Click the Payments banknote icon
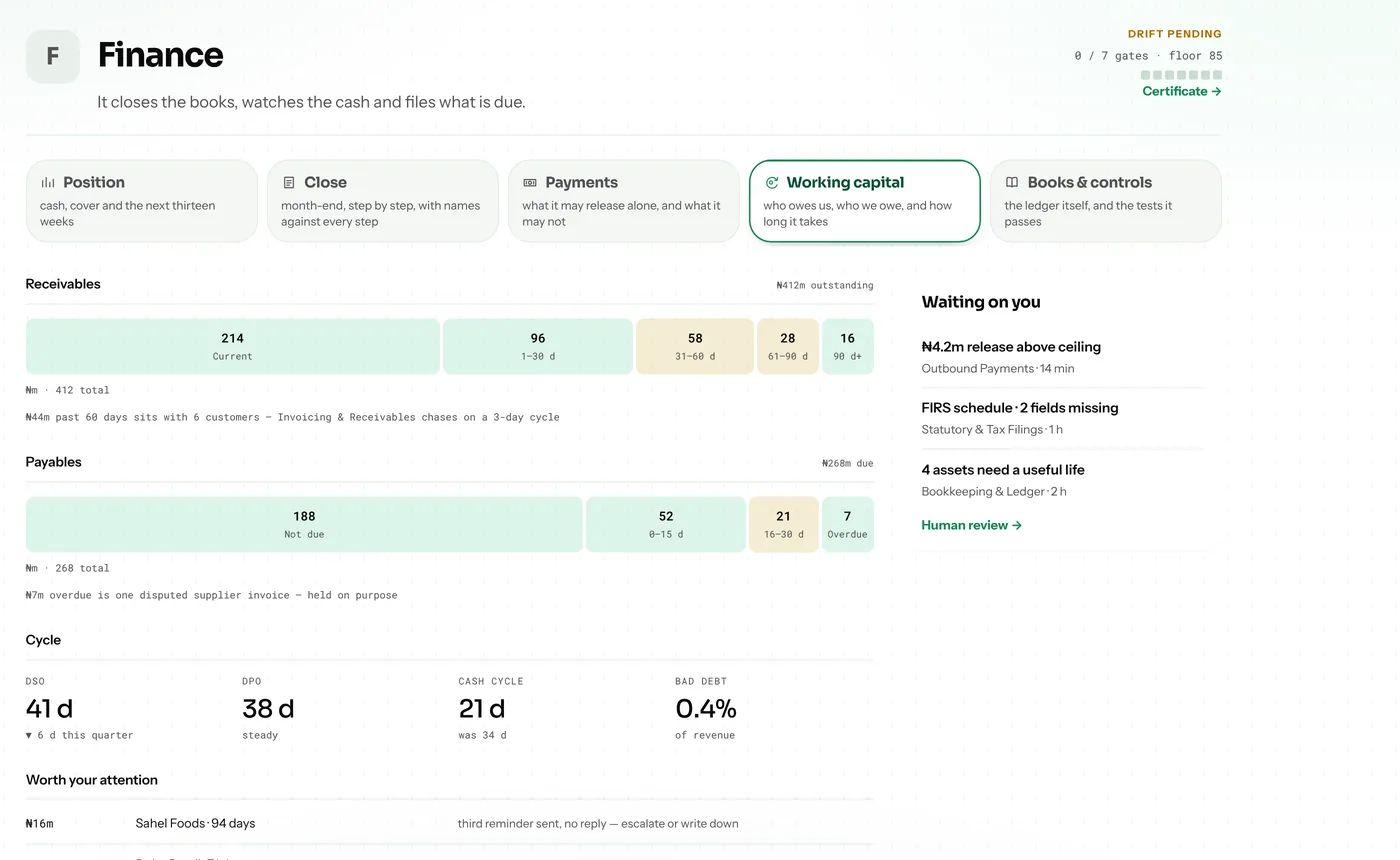 tap(530, 183)
